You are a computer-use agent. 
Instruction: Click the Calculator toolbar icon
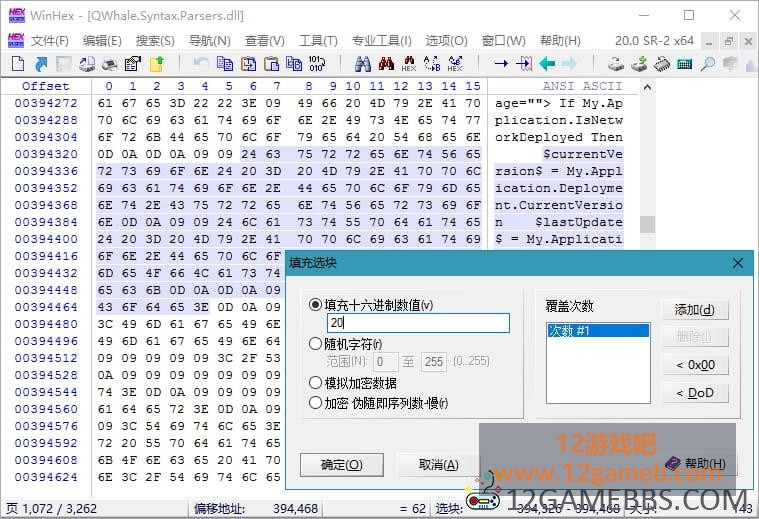pyautogui.click(x=684, y=64)
